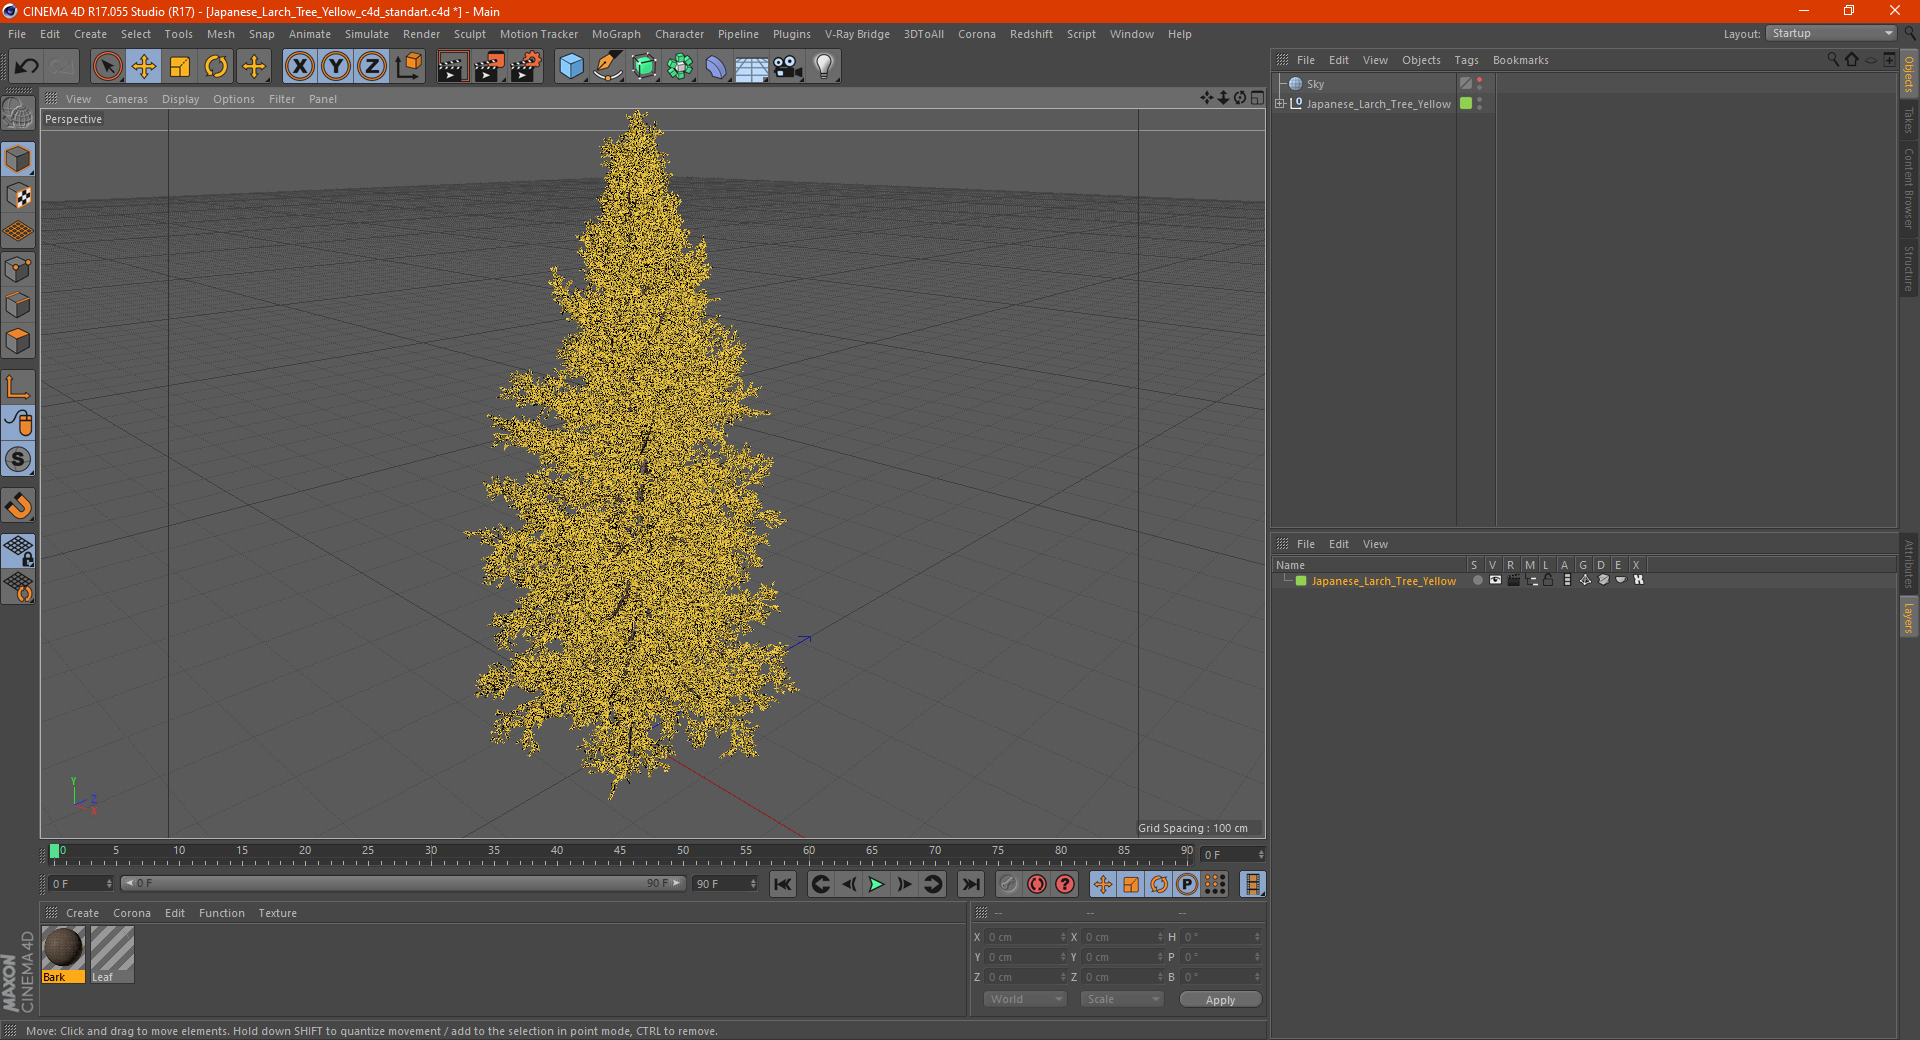Switch to the Content Browser side tab
The image size is (1920, 1040).
[x=1909, y=189]
